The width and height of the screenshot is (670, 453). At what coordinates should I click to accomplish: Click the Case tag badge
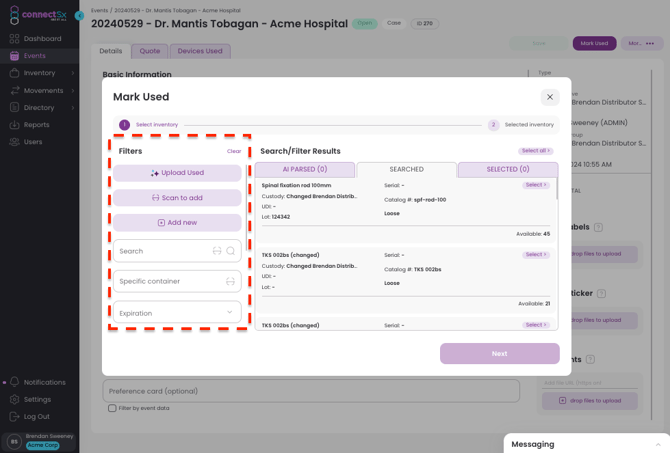[394, 24]
